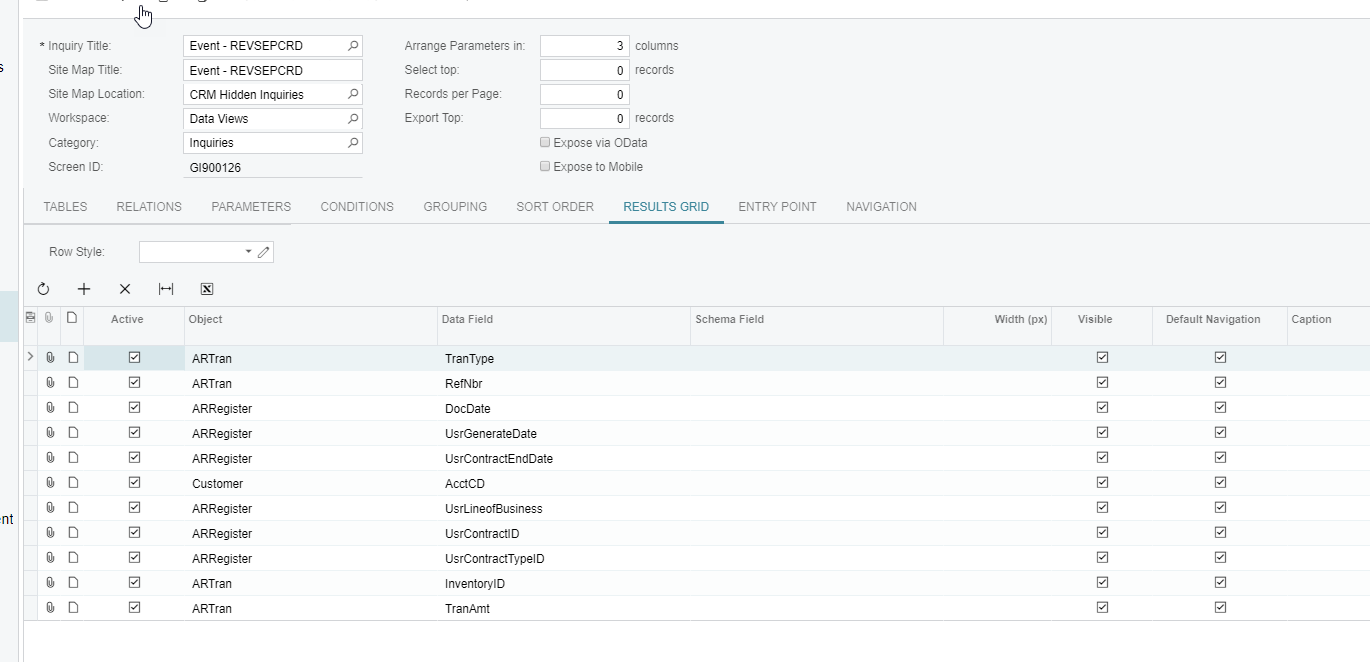Viewport: 1370px width, 662px height.
Task: Open the SORT ORDER tab
Action: (x=555, y=207)
